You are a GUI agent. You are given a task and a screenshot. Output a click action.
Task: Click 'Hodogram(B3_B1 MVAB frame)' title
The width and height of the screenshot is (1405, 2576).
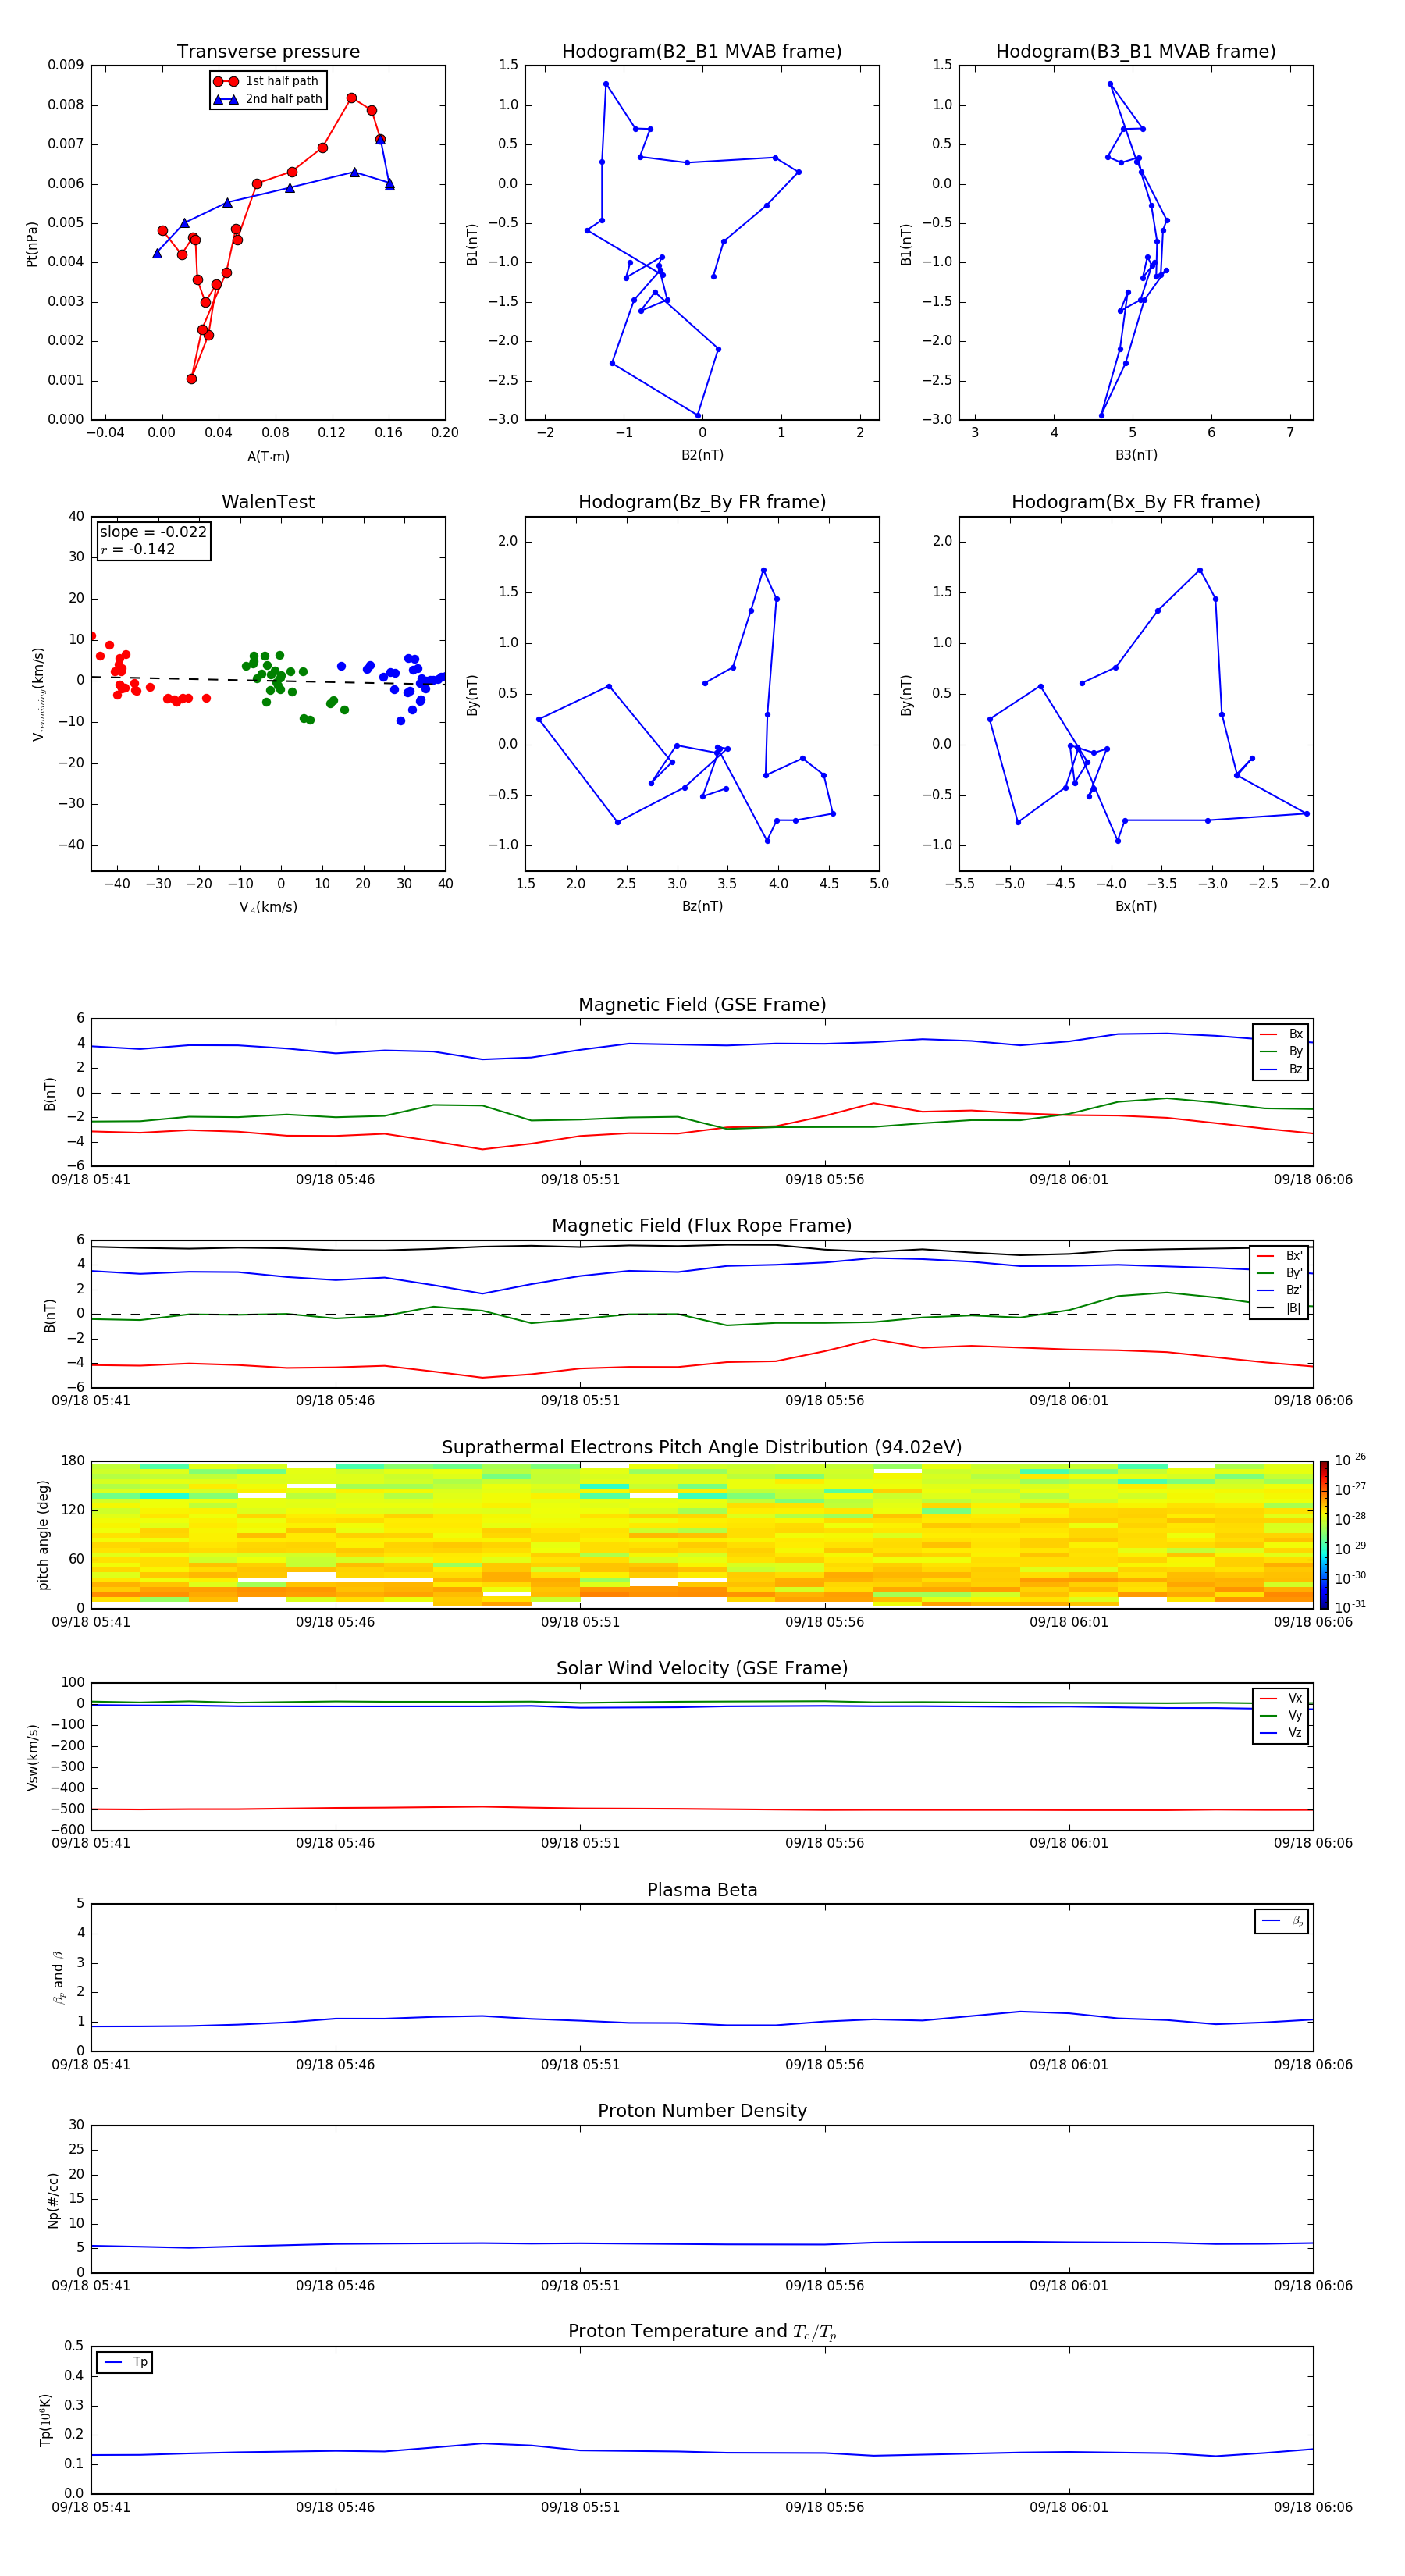[x=1136, y=51]
